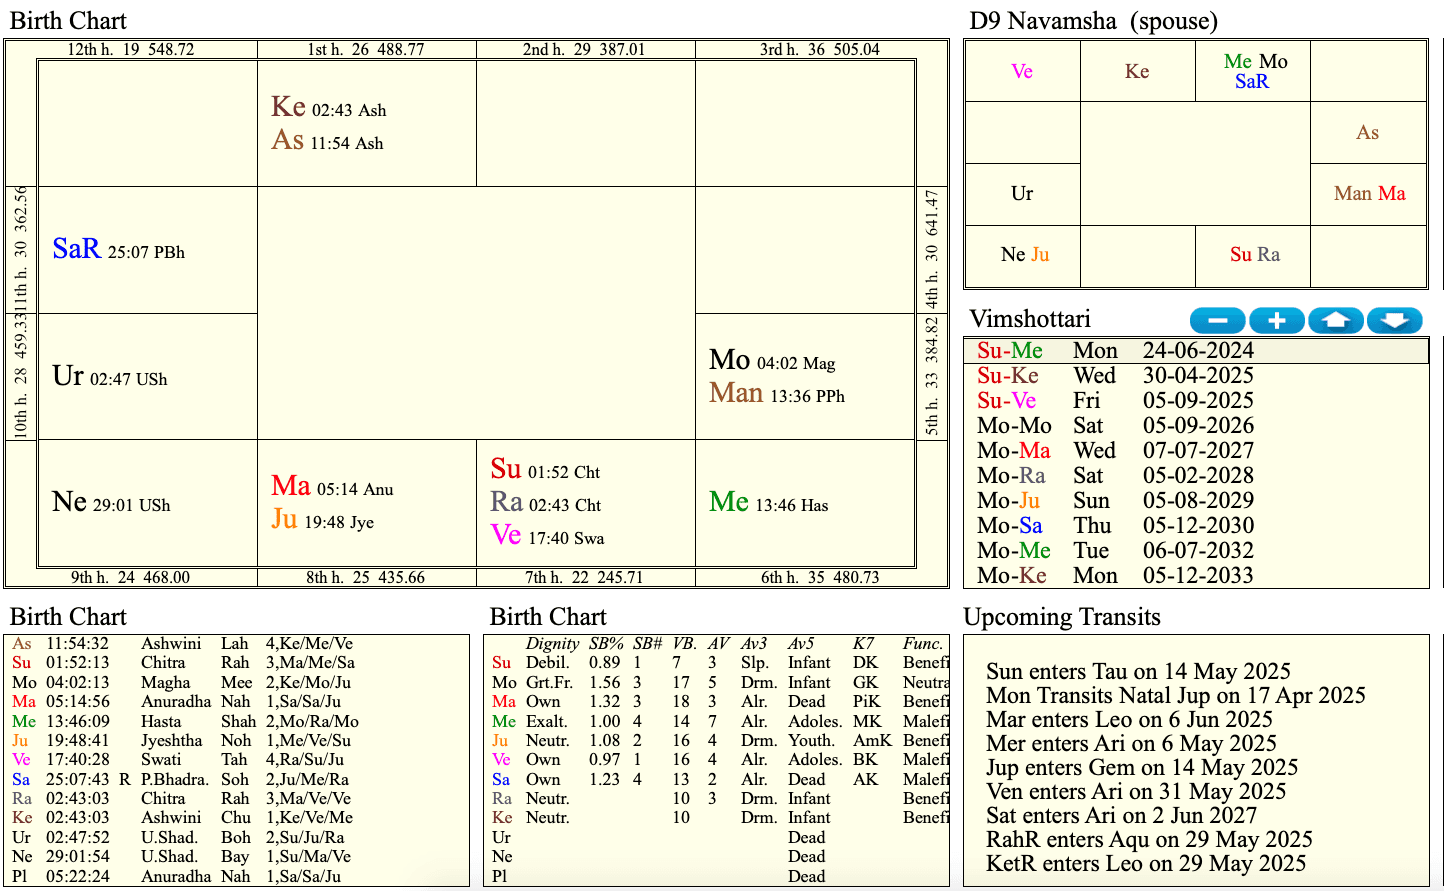Screen dimensions: 1444x891
Task: Select the Su-Me 24-06-2024 dasha row
Action: 1196,350
